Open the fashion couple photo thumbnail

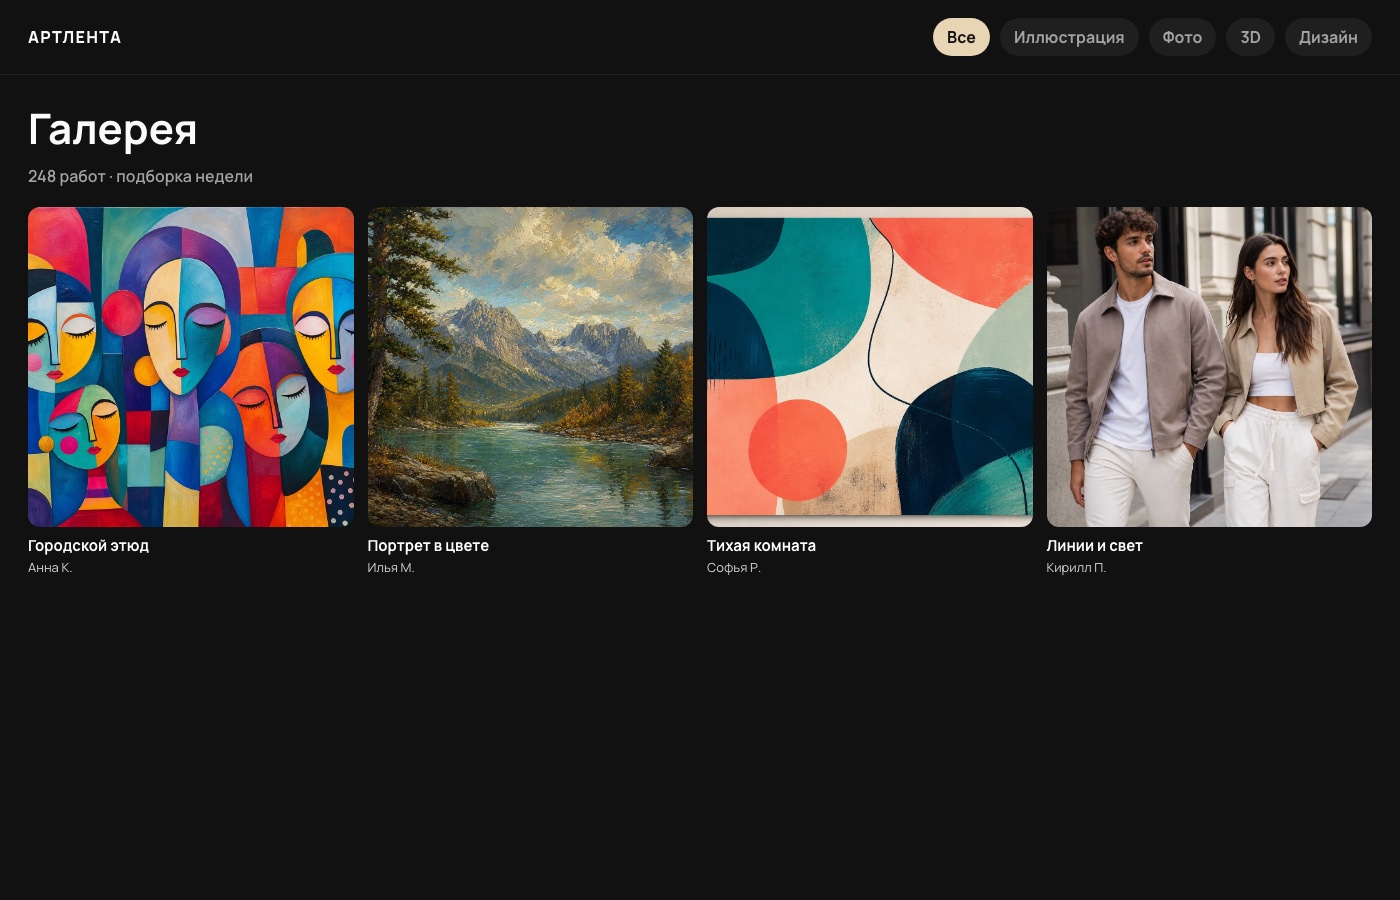click(x=1209, y=367)
